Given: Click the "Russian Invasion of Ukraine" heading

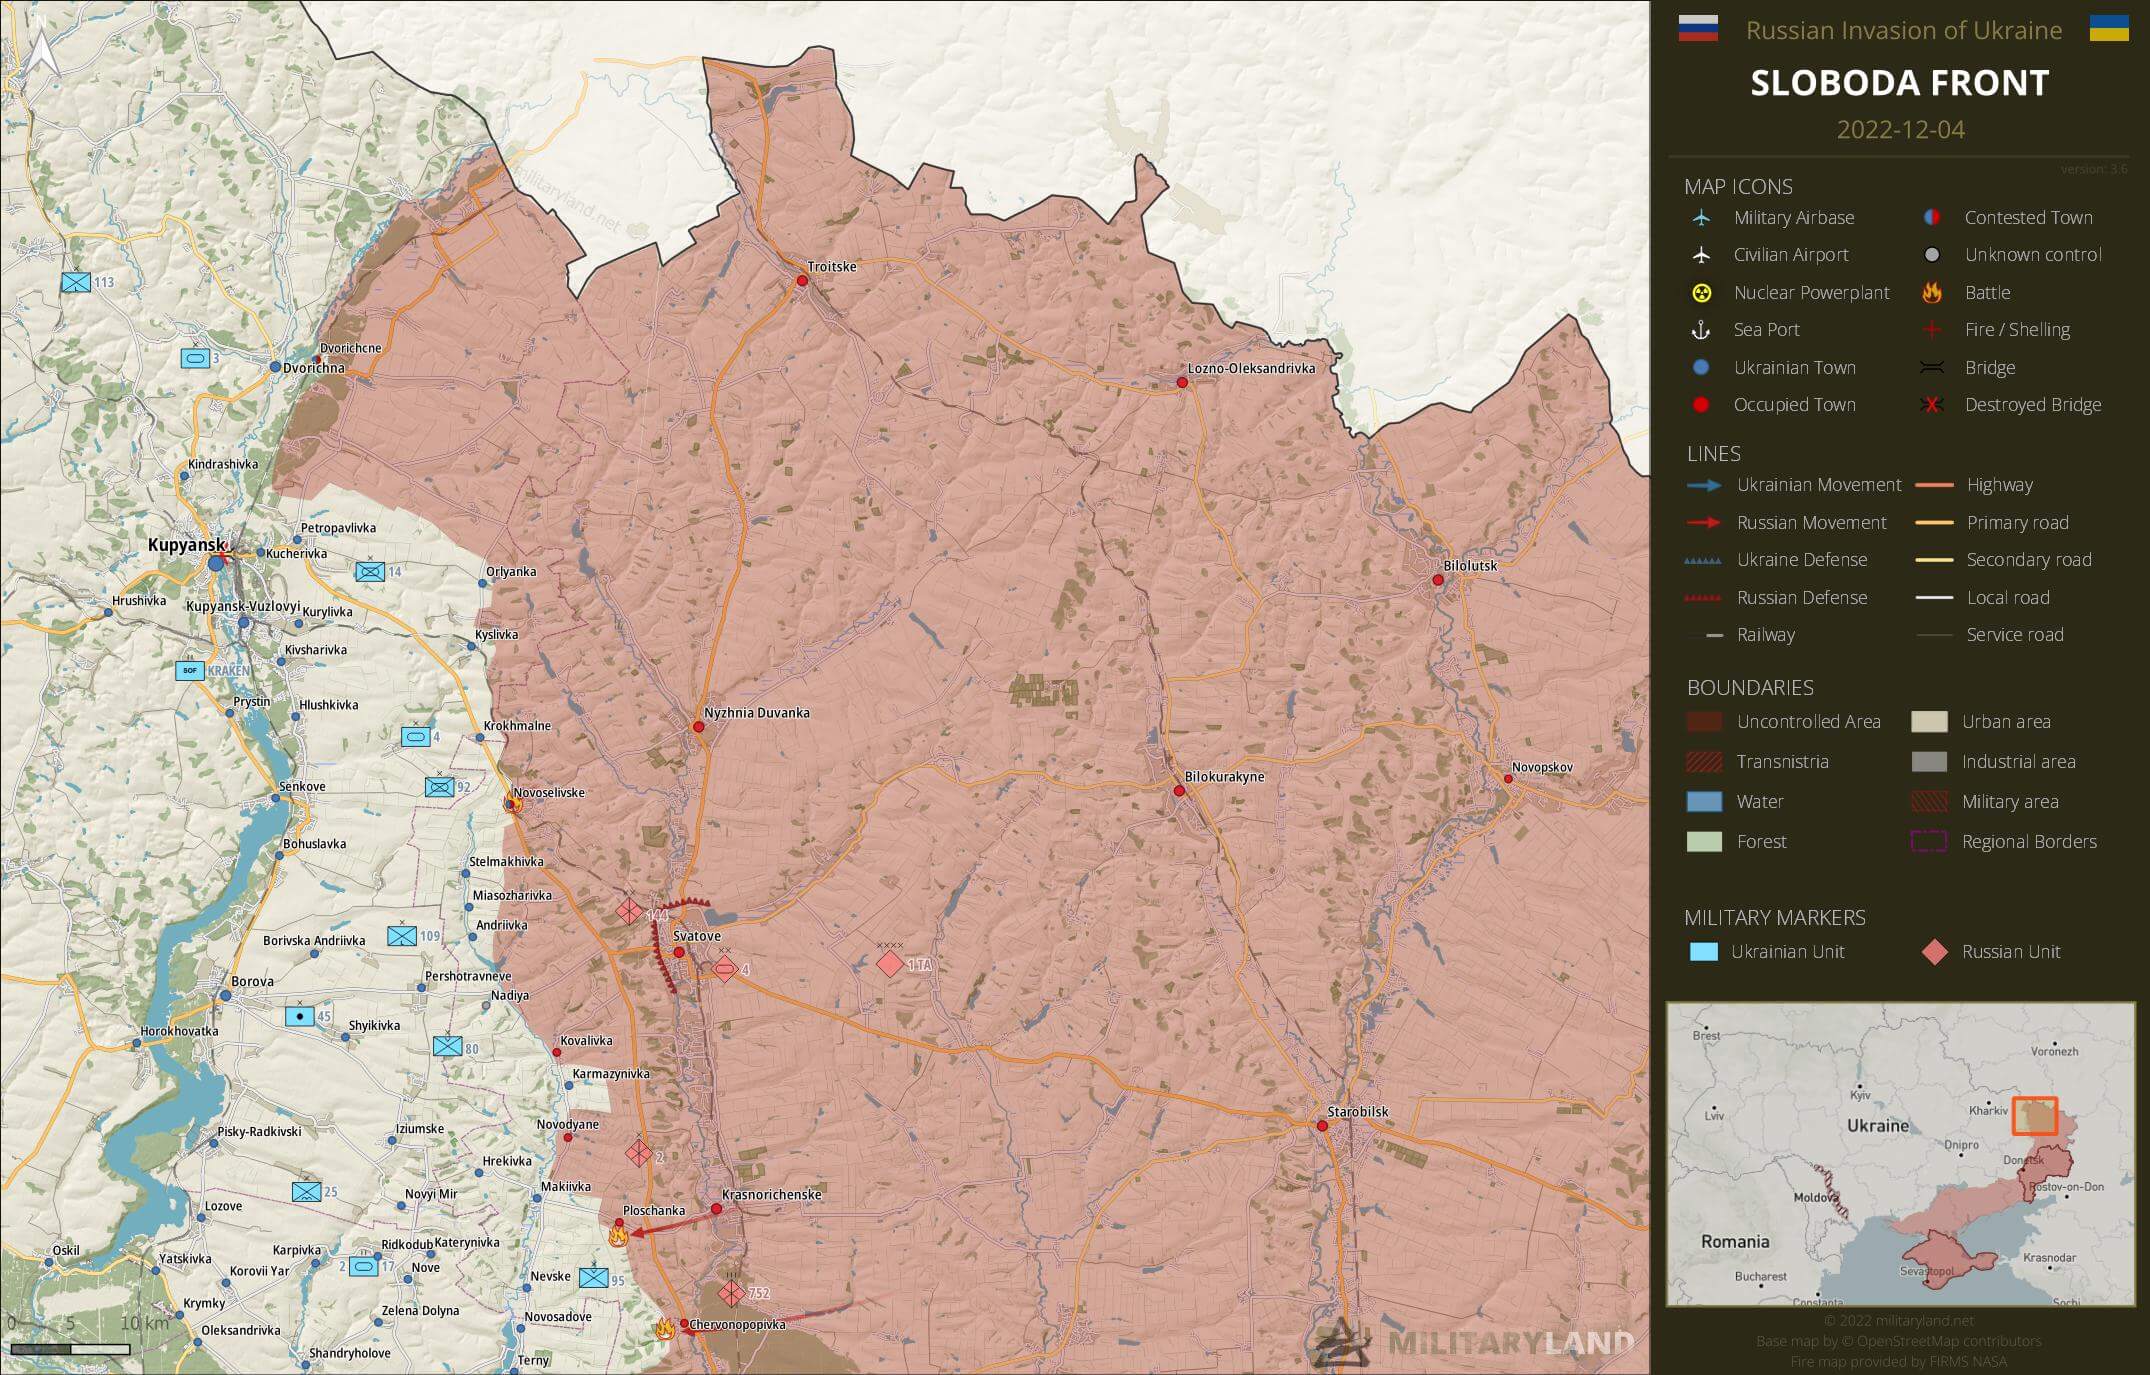Looking at the screenshot, I should point(1904,31).
